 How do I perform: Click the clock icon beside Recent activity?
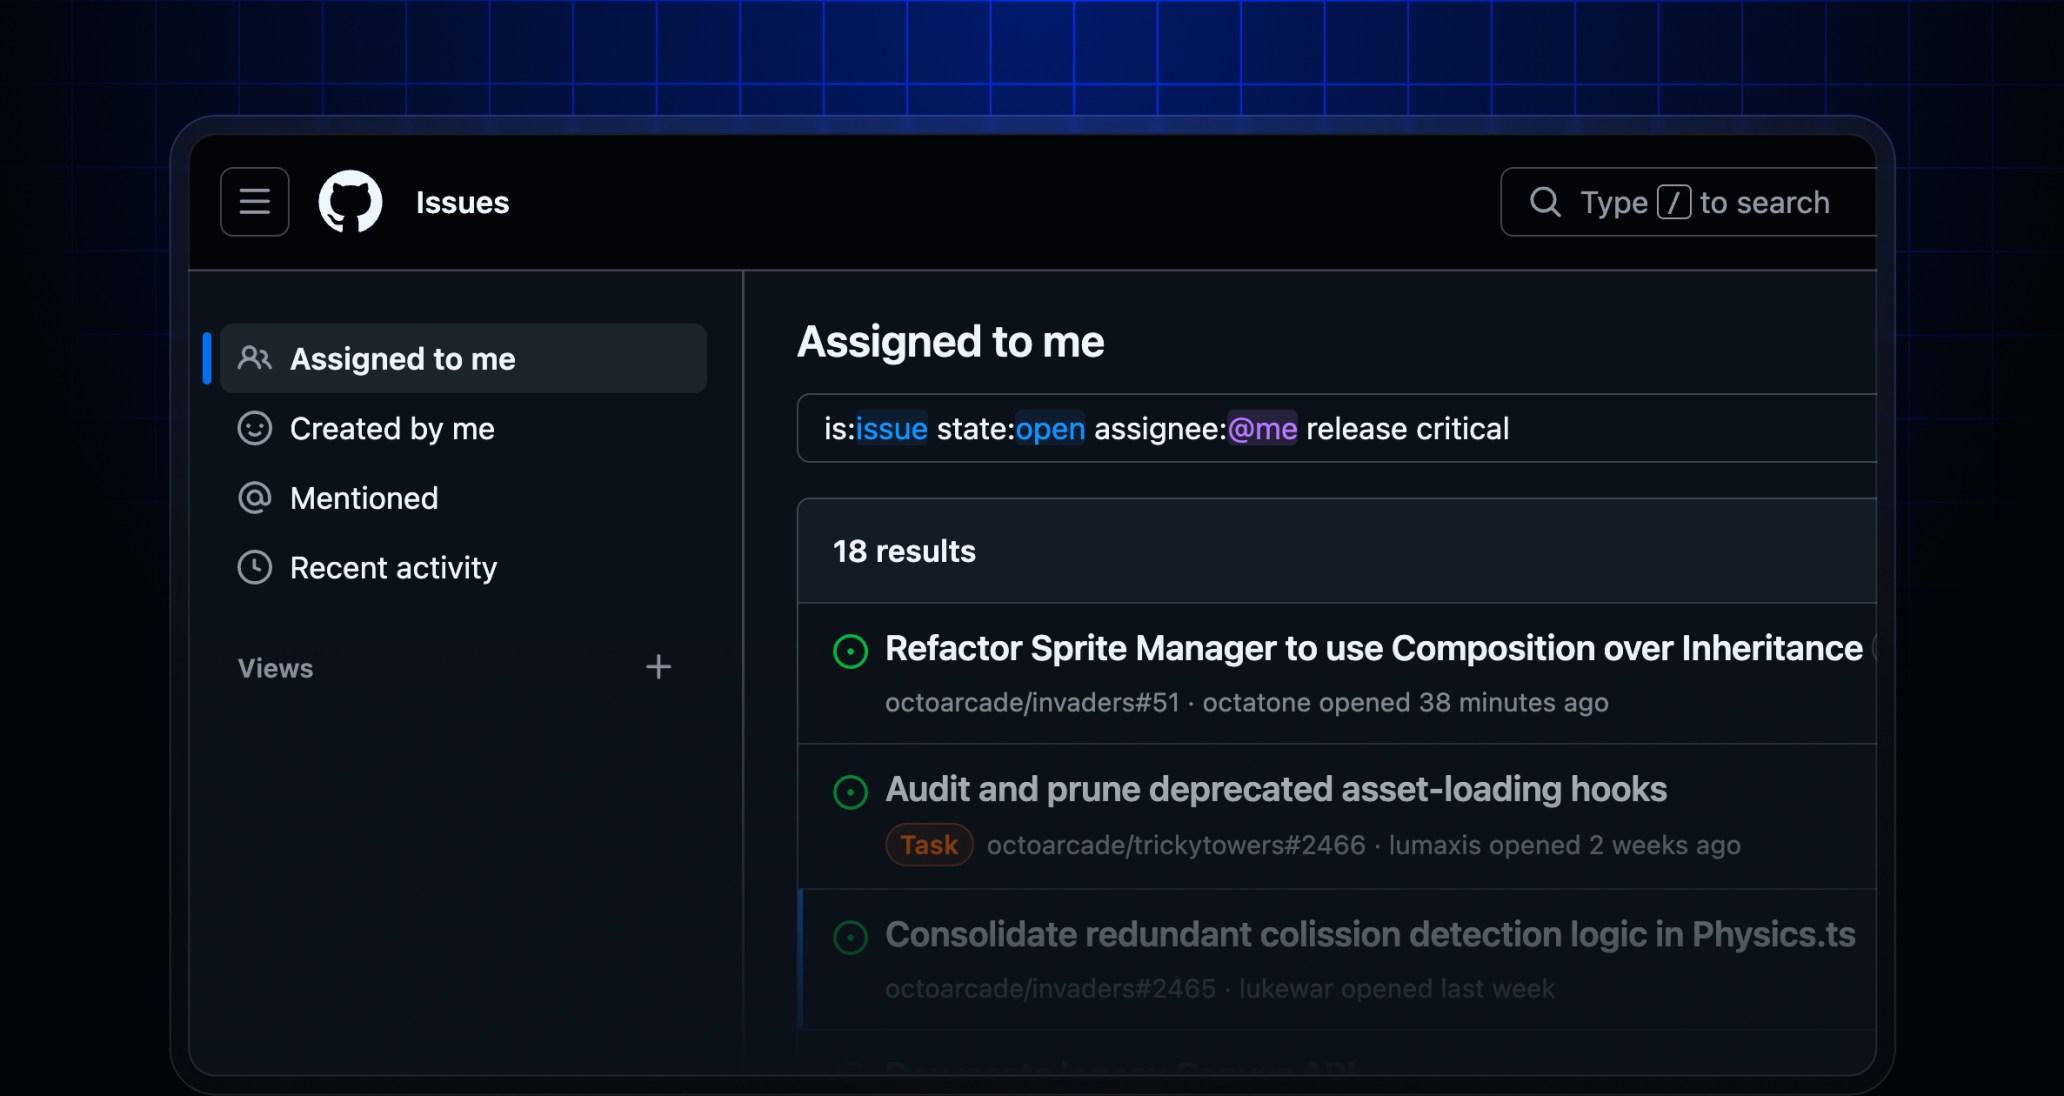(255, 567)
